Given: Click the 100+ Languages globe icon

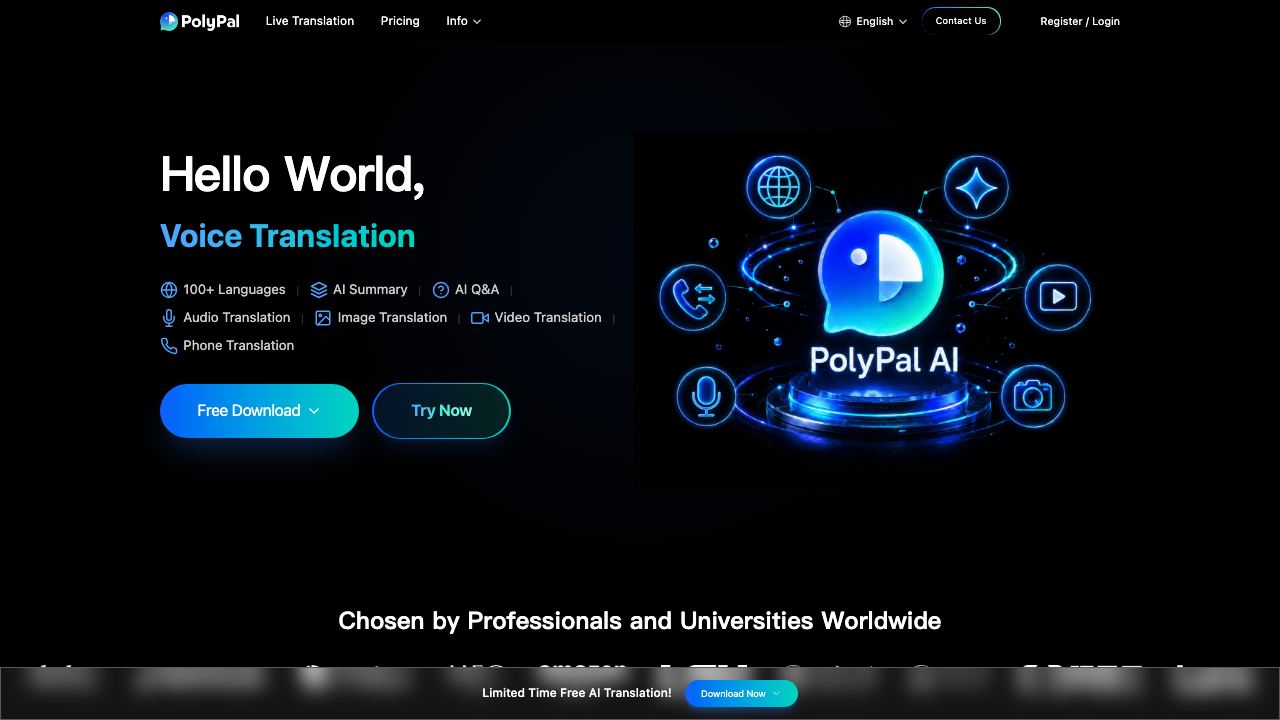Looking at the screenshot, I should (x=169, y=290).
